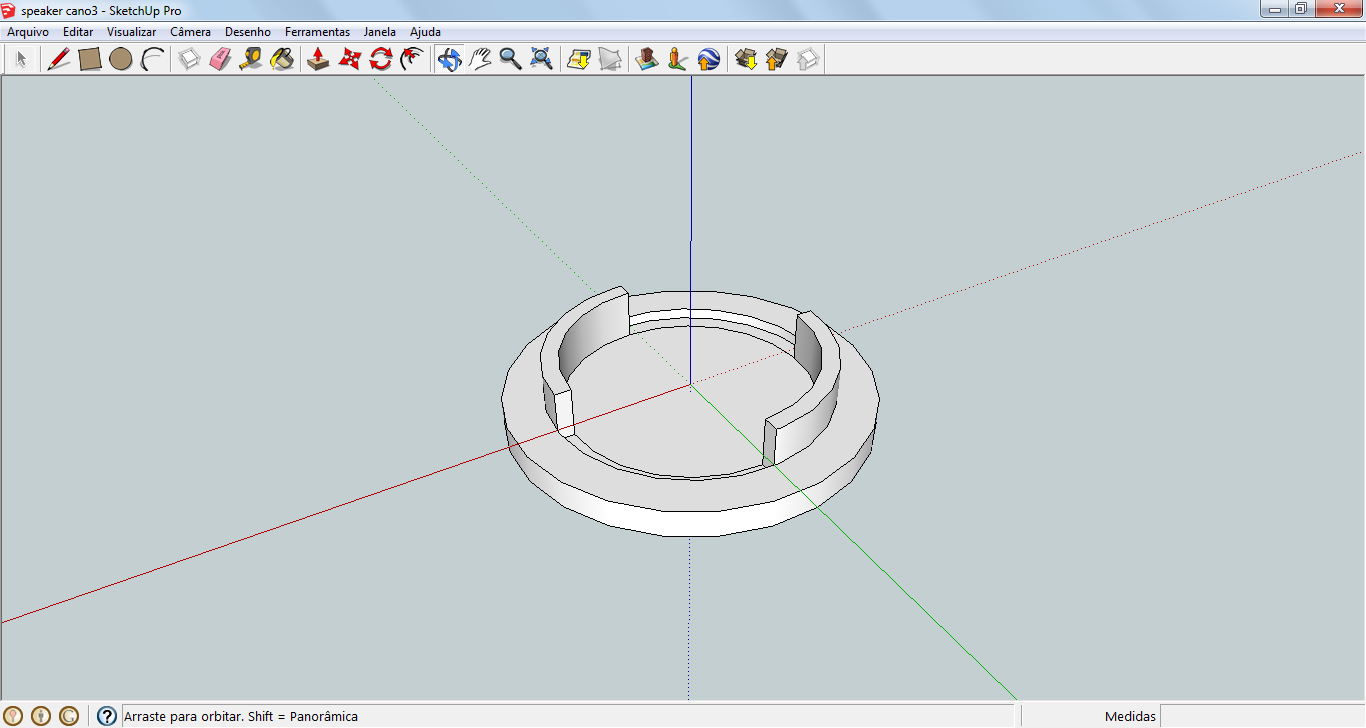Click the Google sign-in status icon

(x=69, y=716)
